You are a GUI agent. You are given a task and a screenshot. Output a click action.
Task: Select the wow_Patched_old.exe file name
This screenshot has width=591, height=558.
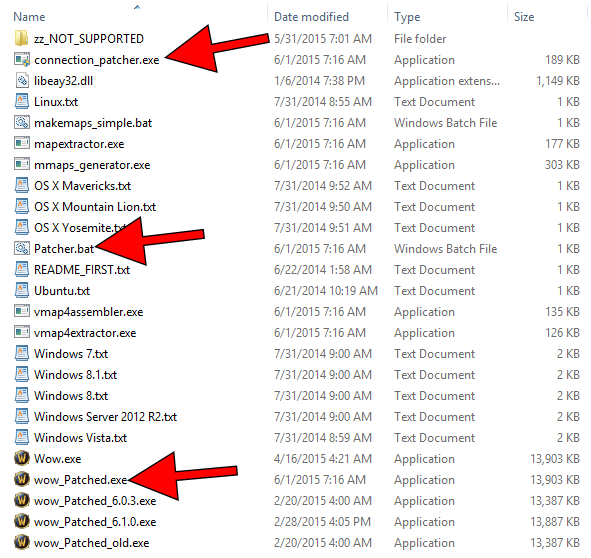tap(91, 543)
